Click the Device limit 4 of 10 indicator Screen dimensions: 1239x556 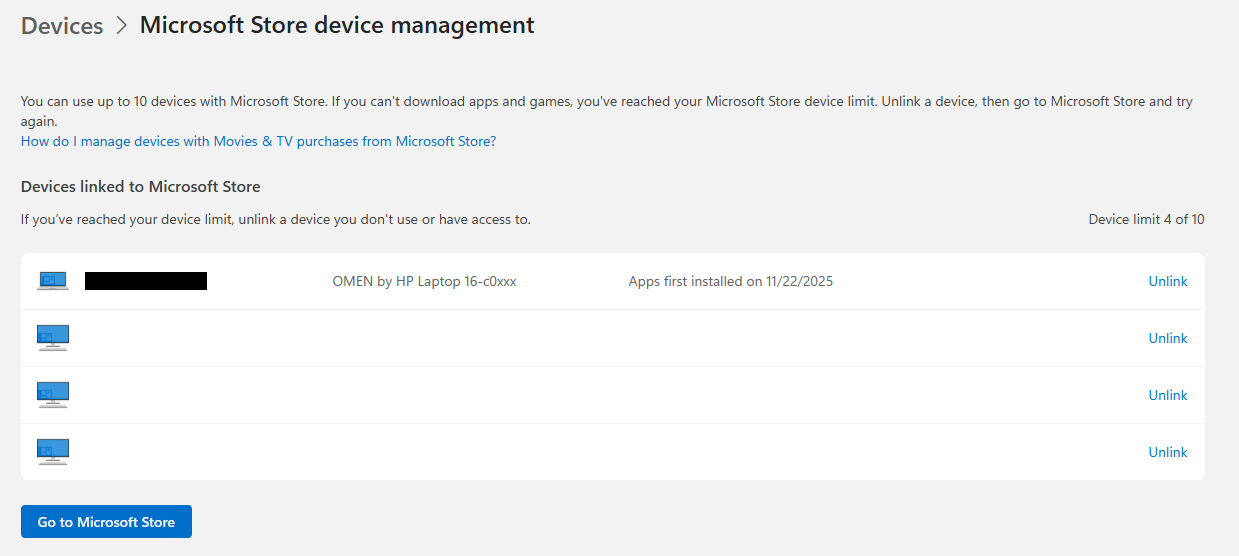(x=1146, y=219)
